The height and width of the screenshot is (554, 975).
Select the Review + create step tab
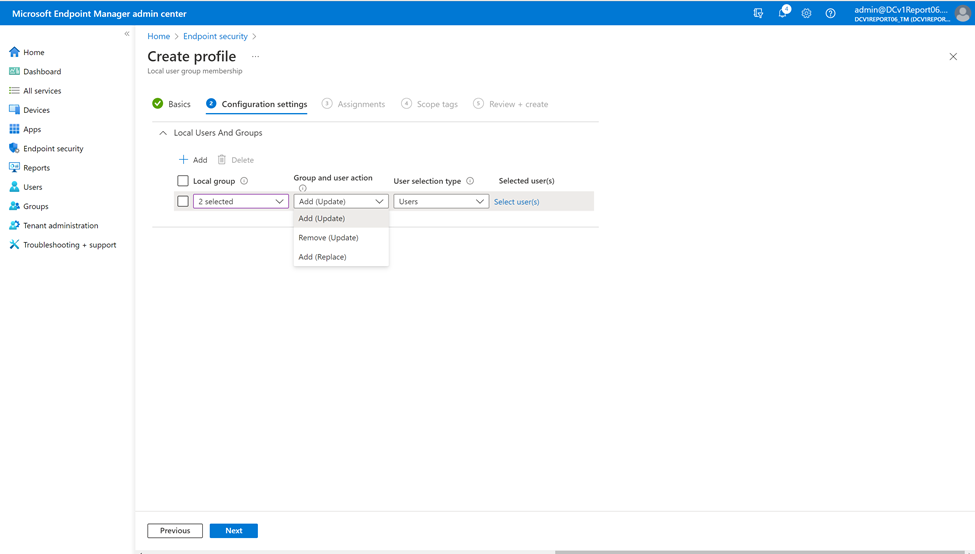511,104
